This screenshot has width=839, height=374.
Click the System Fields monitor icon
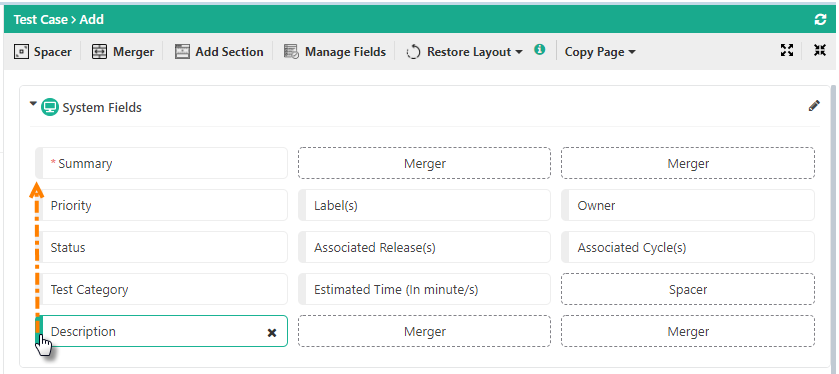point(50,107)
